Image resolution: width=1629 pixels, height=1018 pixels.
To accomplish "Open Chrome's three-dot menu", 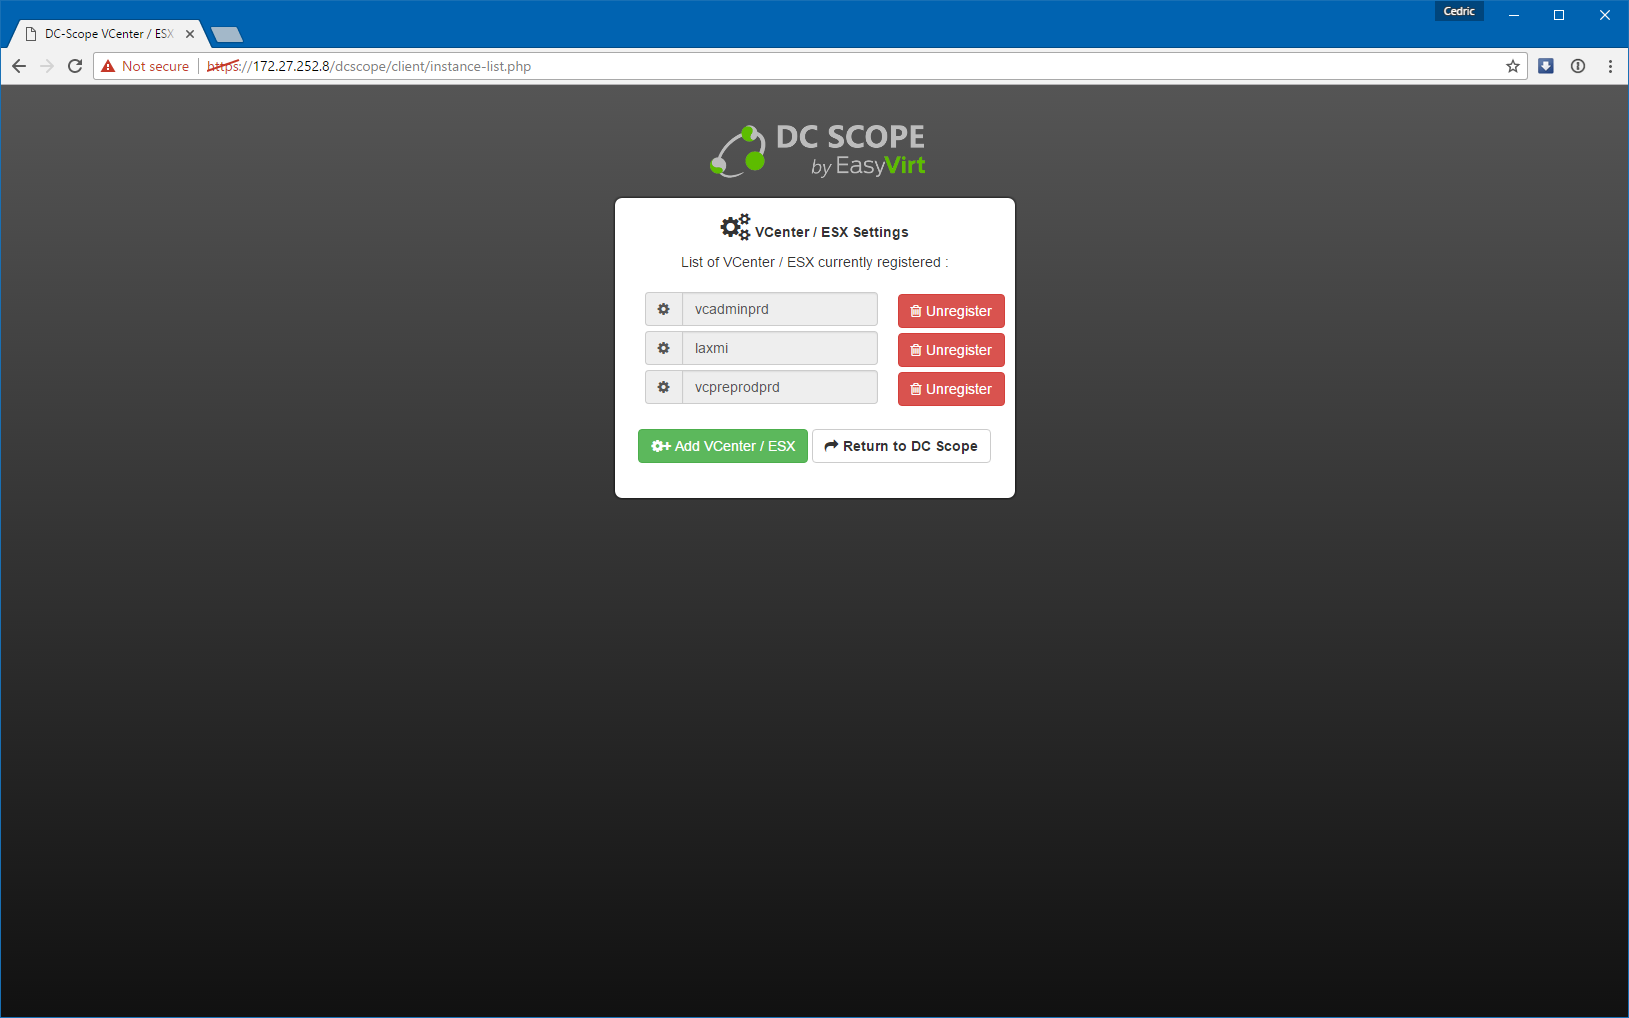I will coord(1609,66).
